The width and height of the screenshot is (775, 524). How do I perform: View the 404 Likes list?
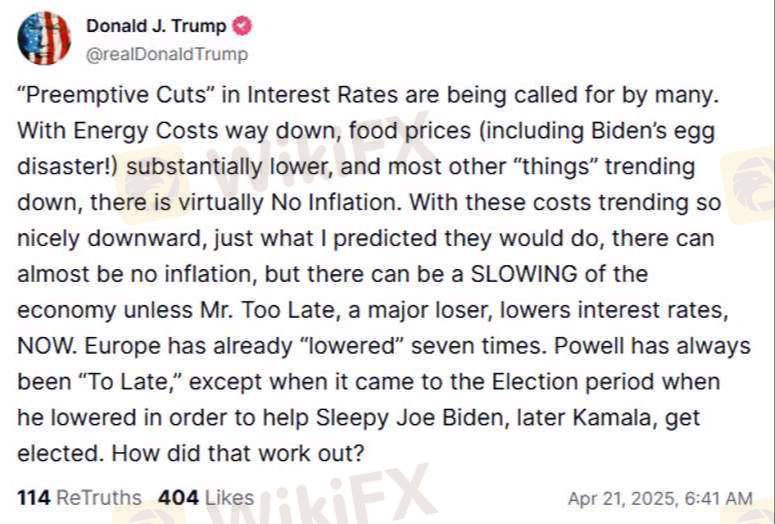coord(206,498)
